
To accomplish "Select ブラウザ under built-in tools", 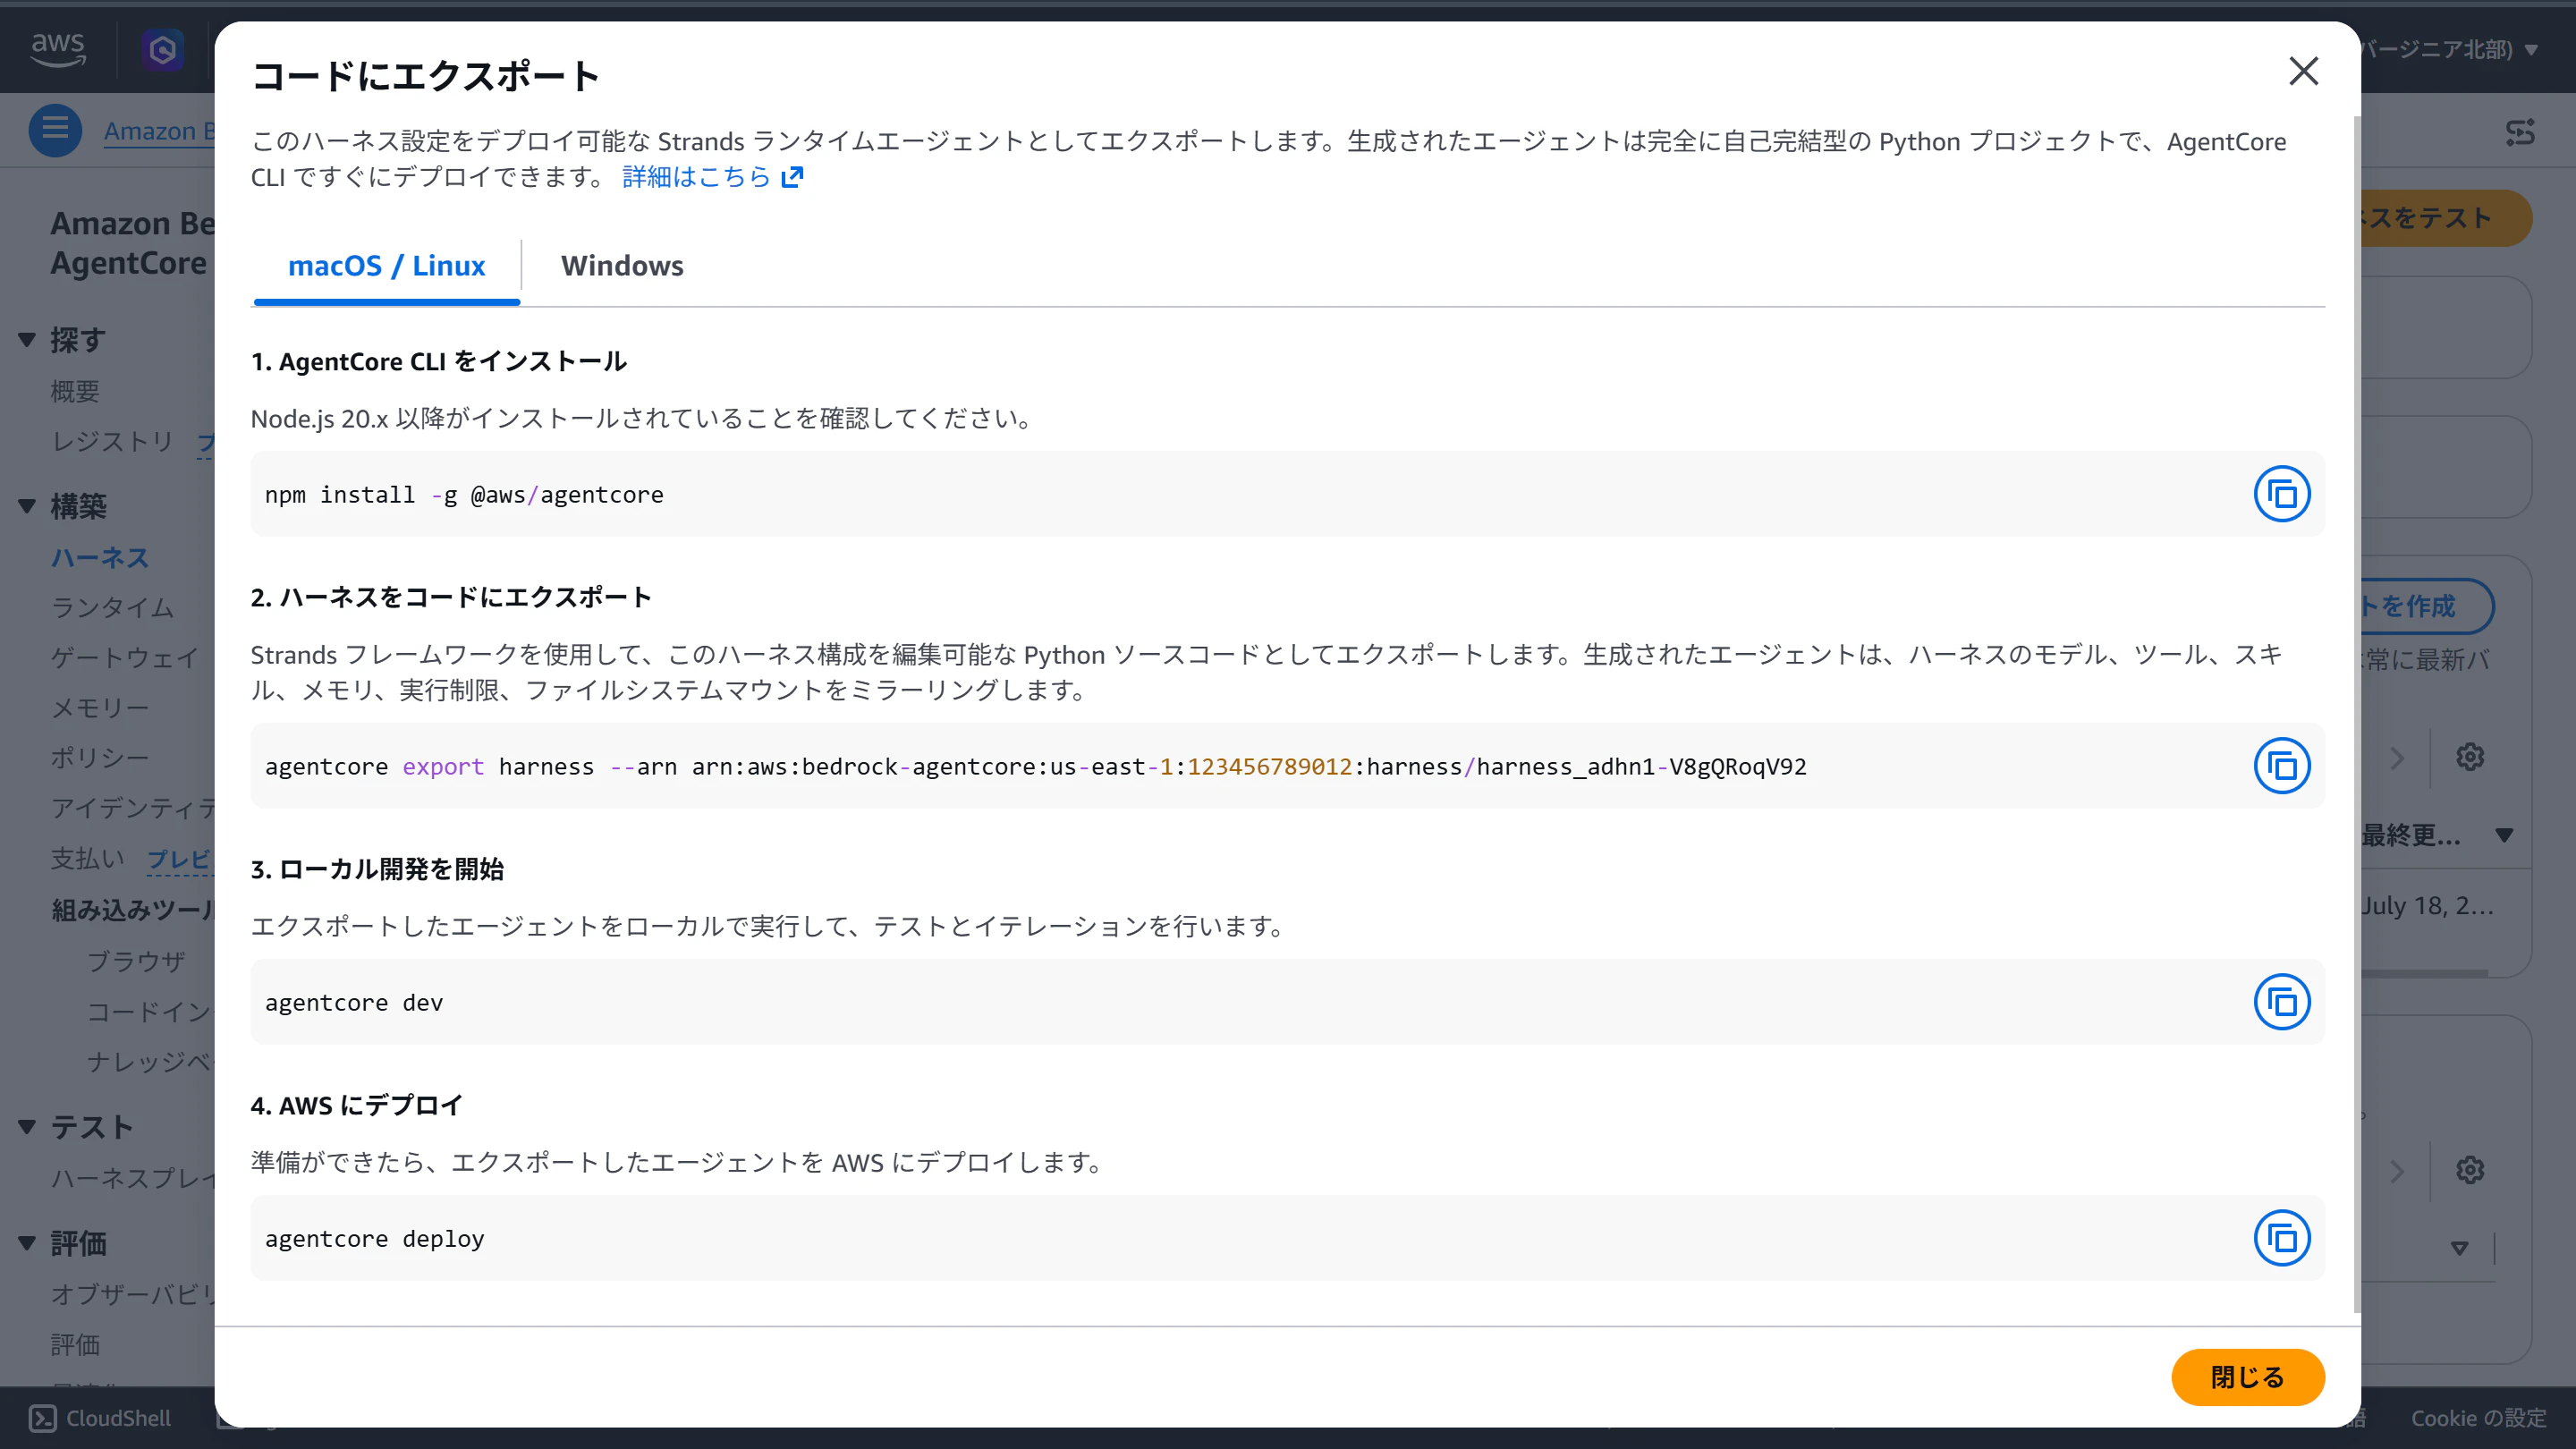I will (x=136, y=961).
